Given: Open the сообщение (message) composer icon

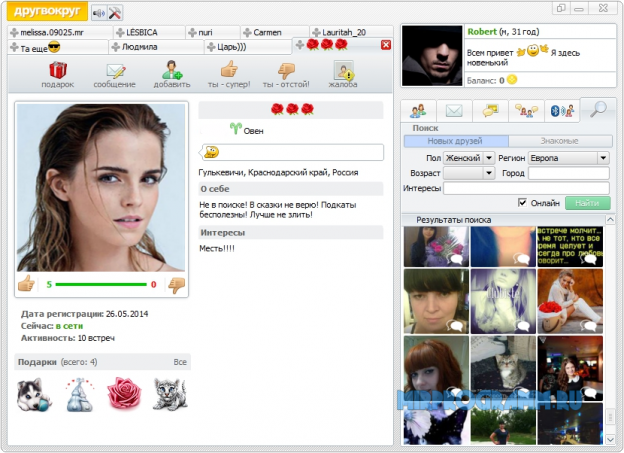Looking at the screenshot, I should tap(115, 71).
